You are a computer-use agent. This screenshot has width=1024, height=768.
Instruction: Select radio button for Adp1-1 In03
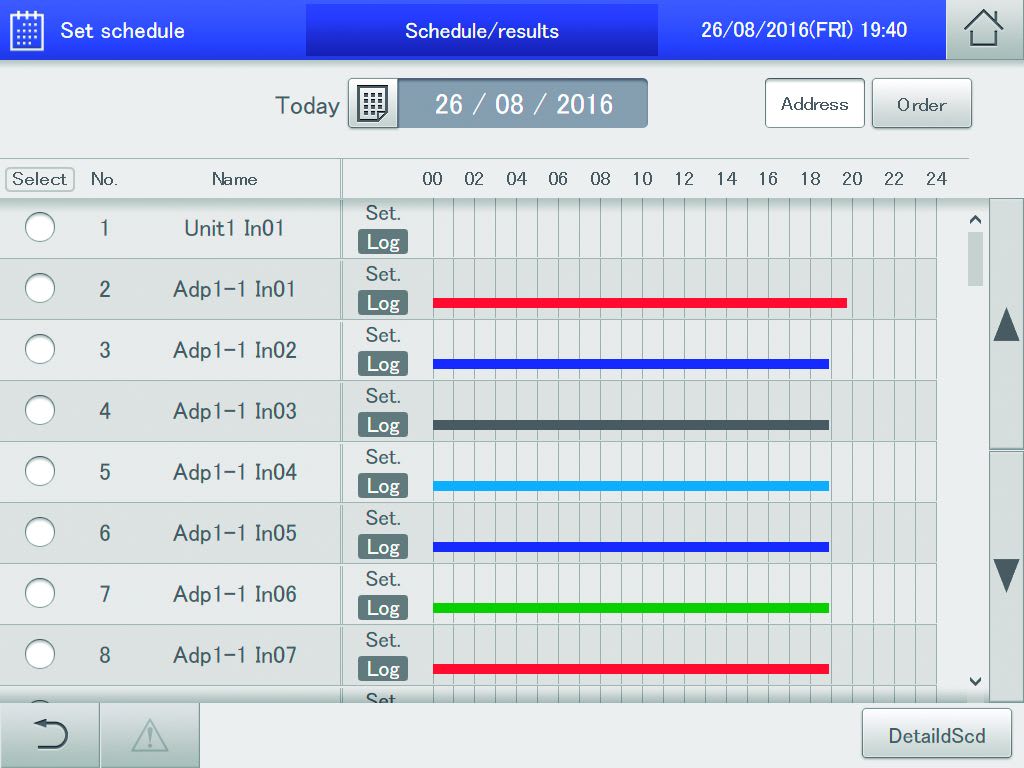(40, 411)
